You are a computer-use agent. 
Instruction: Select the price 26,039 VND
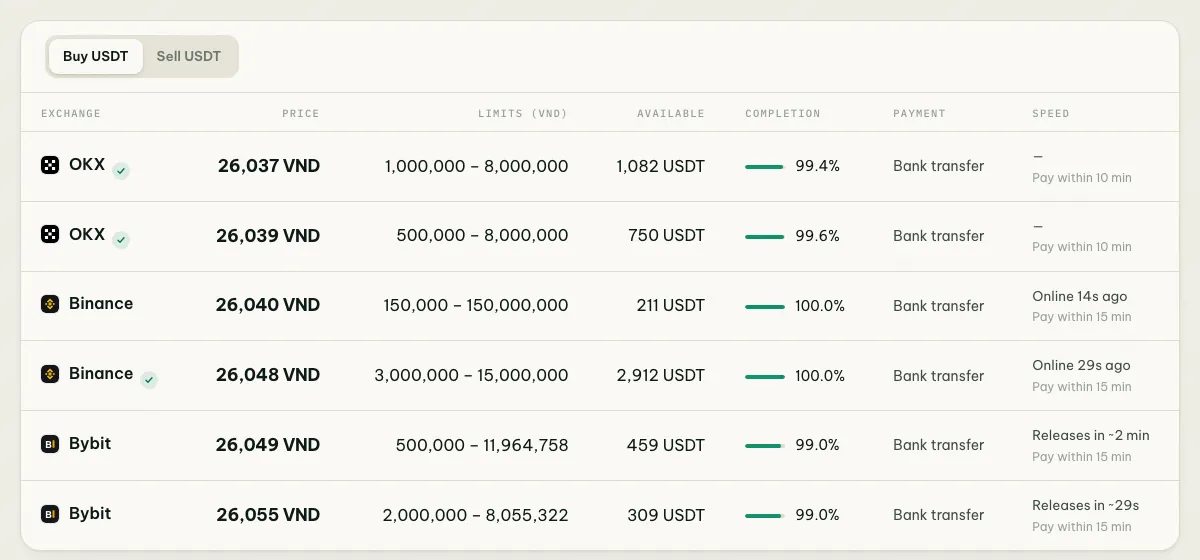[x=268, y=236]
